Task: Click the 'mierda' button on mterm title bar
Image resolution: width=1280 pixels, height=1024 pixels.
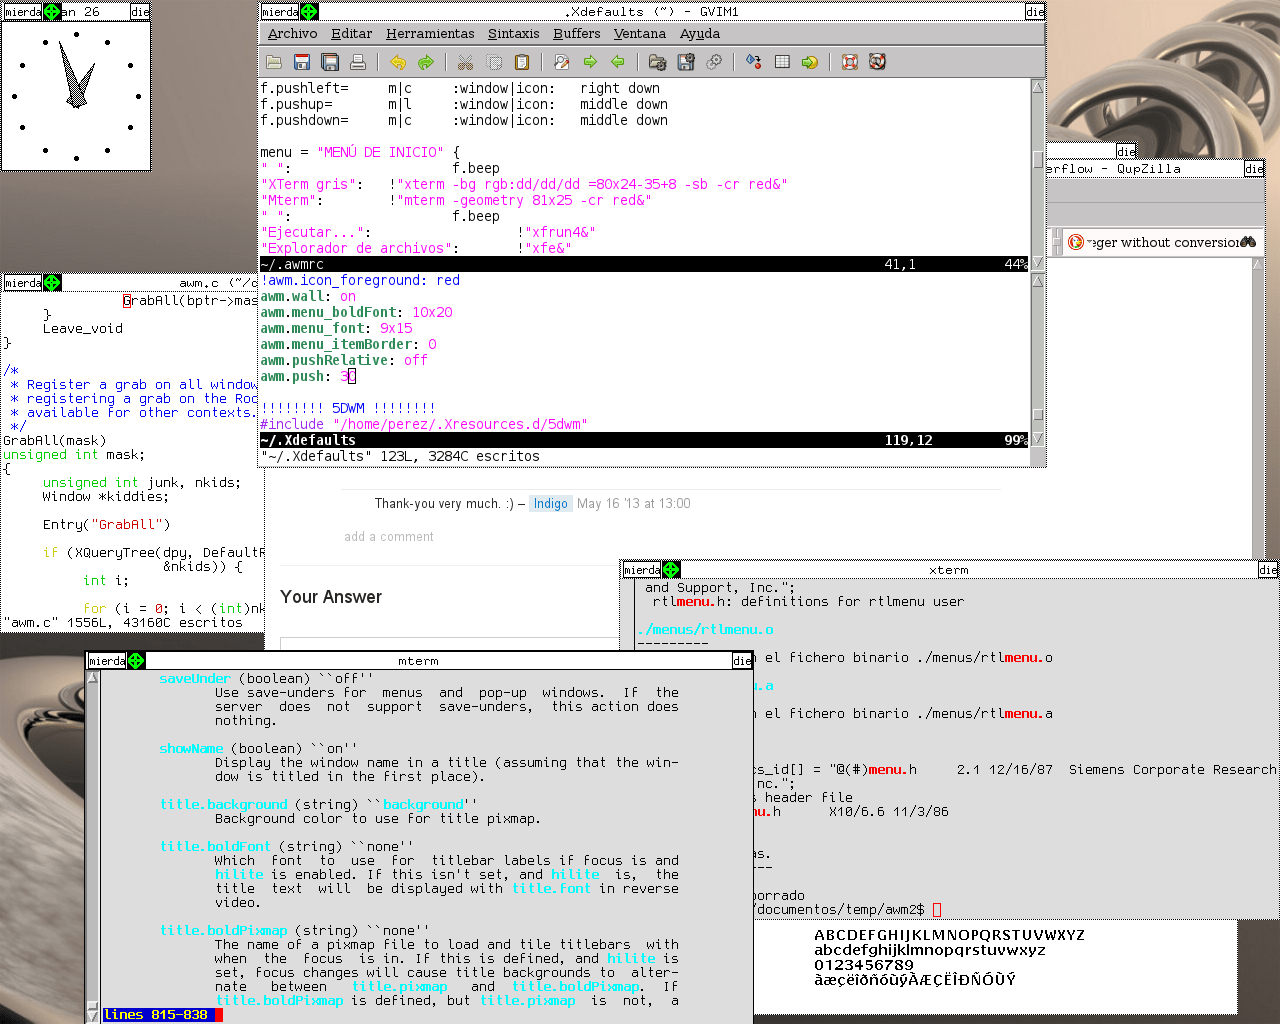Action: (x=107, y=661)
